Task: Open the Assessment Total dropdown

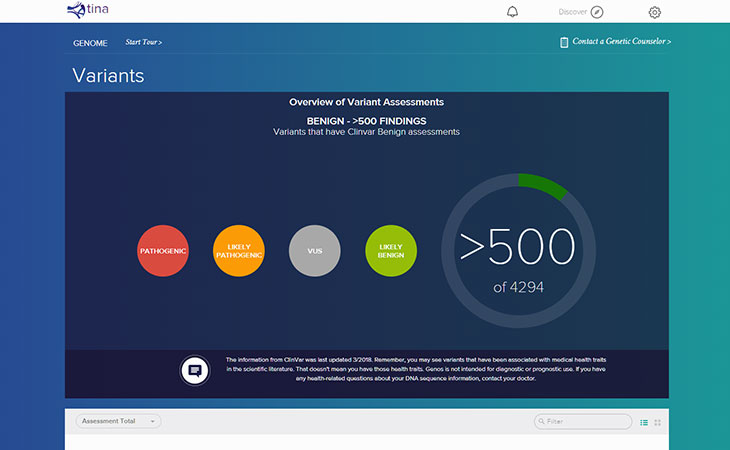Action: click(x=118, y=422)
